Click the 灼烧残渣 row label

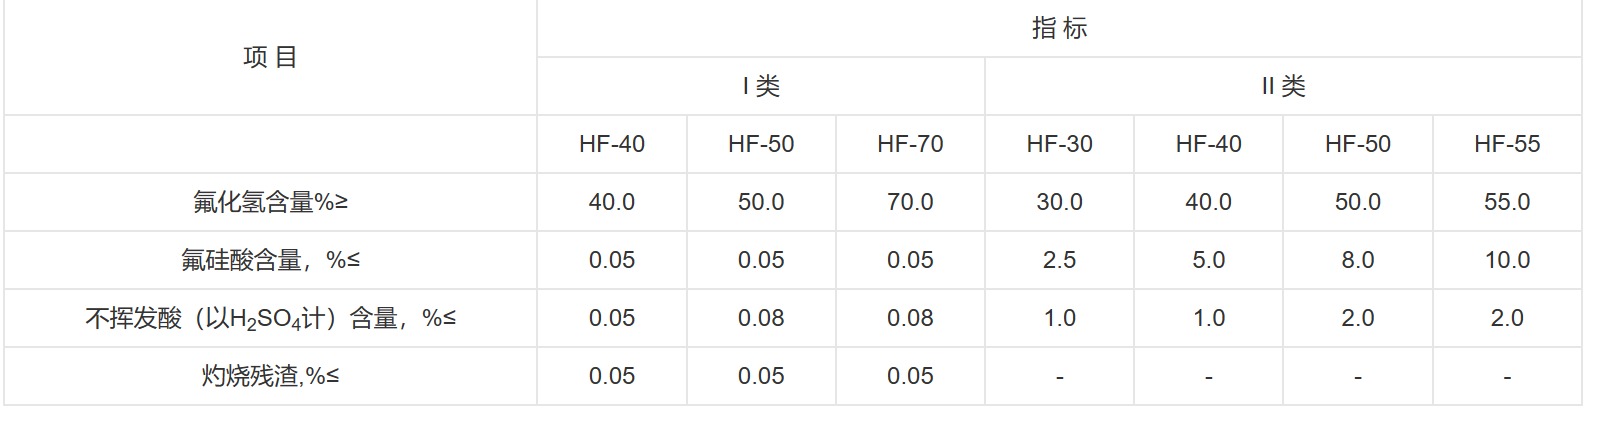270,376
